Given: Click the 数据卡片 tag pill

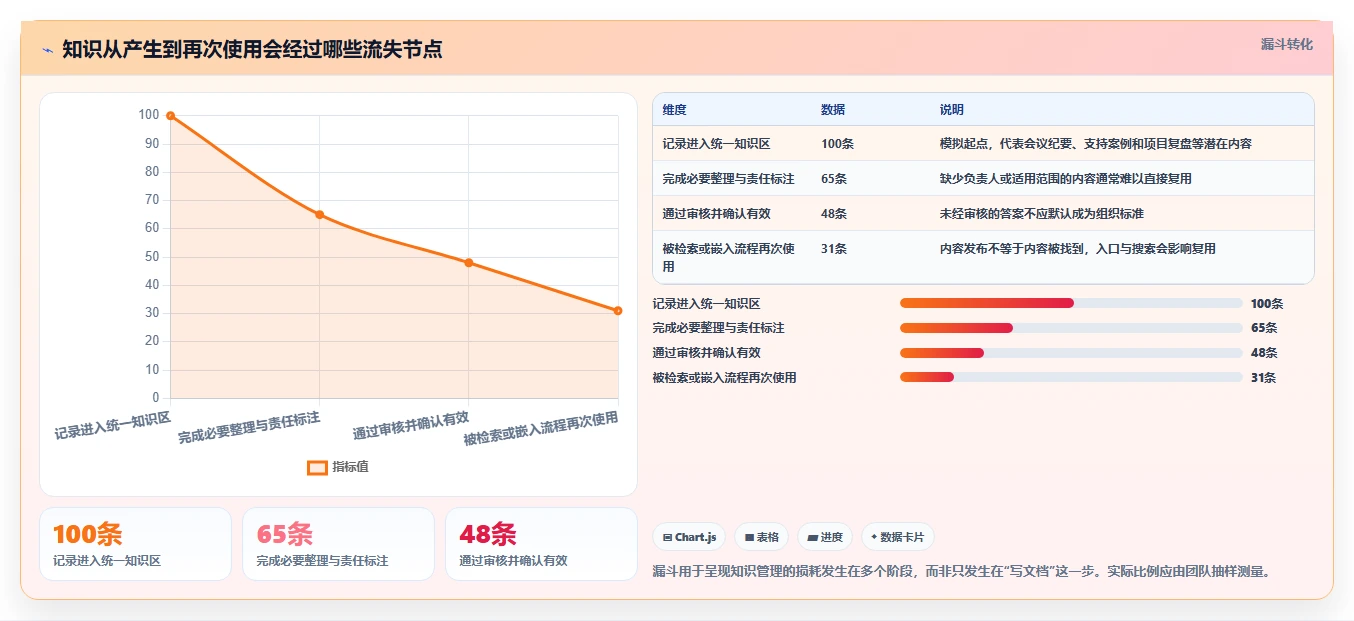Looking at the screenshot, I should [x=898, y=537].
